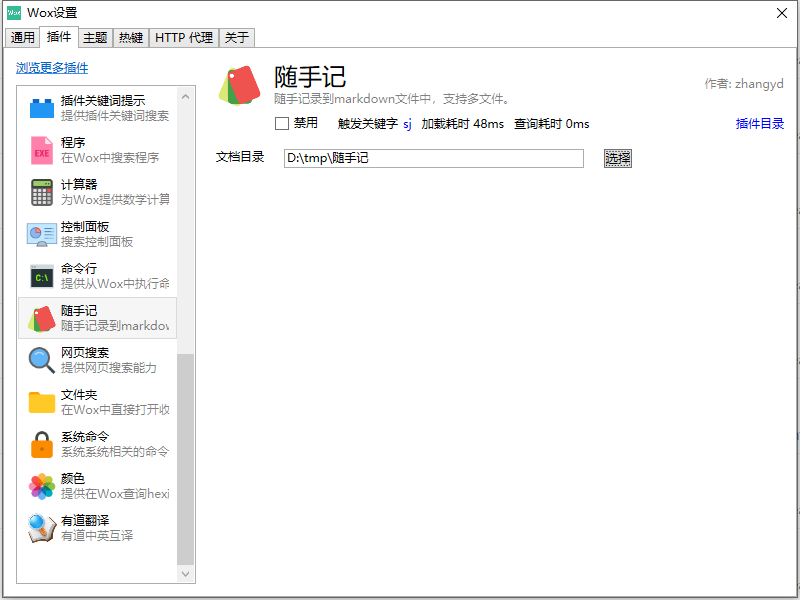This screenshot has height=600, width=800.
Task: Click the 作者: zhangyd author text
Action: pos(744,84)
